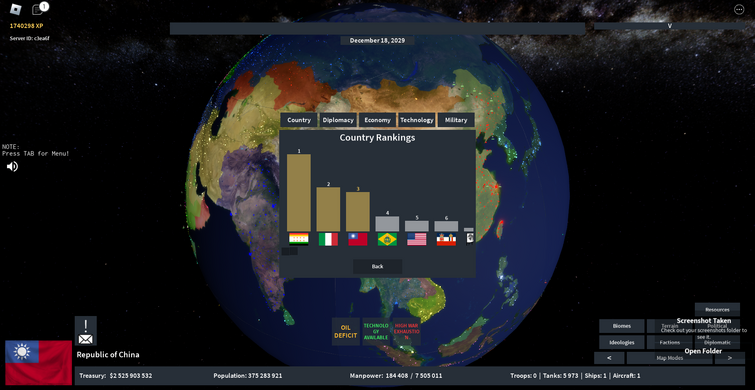Select the Military tab
Viewport: 755px width, 390px height.
coord(456,120)
